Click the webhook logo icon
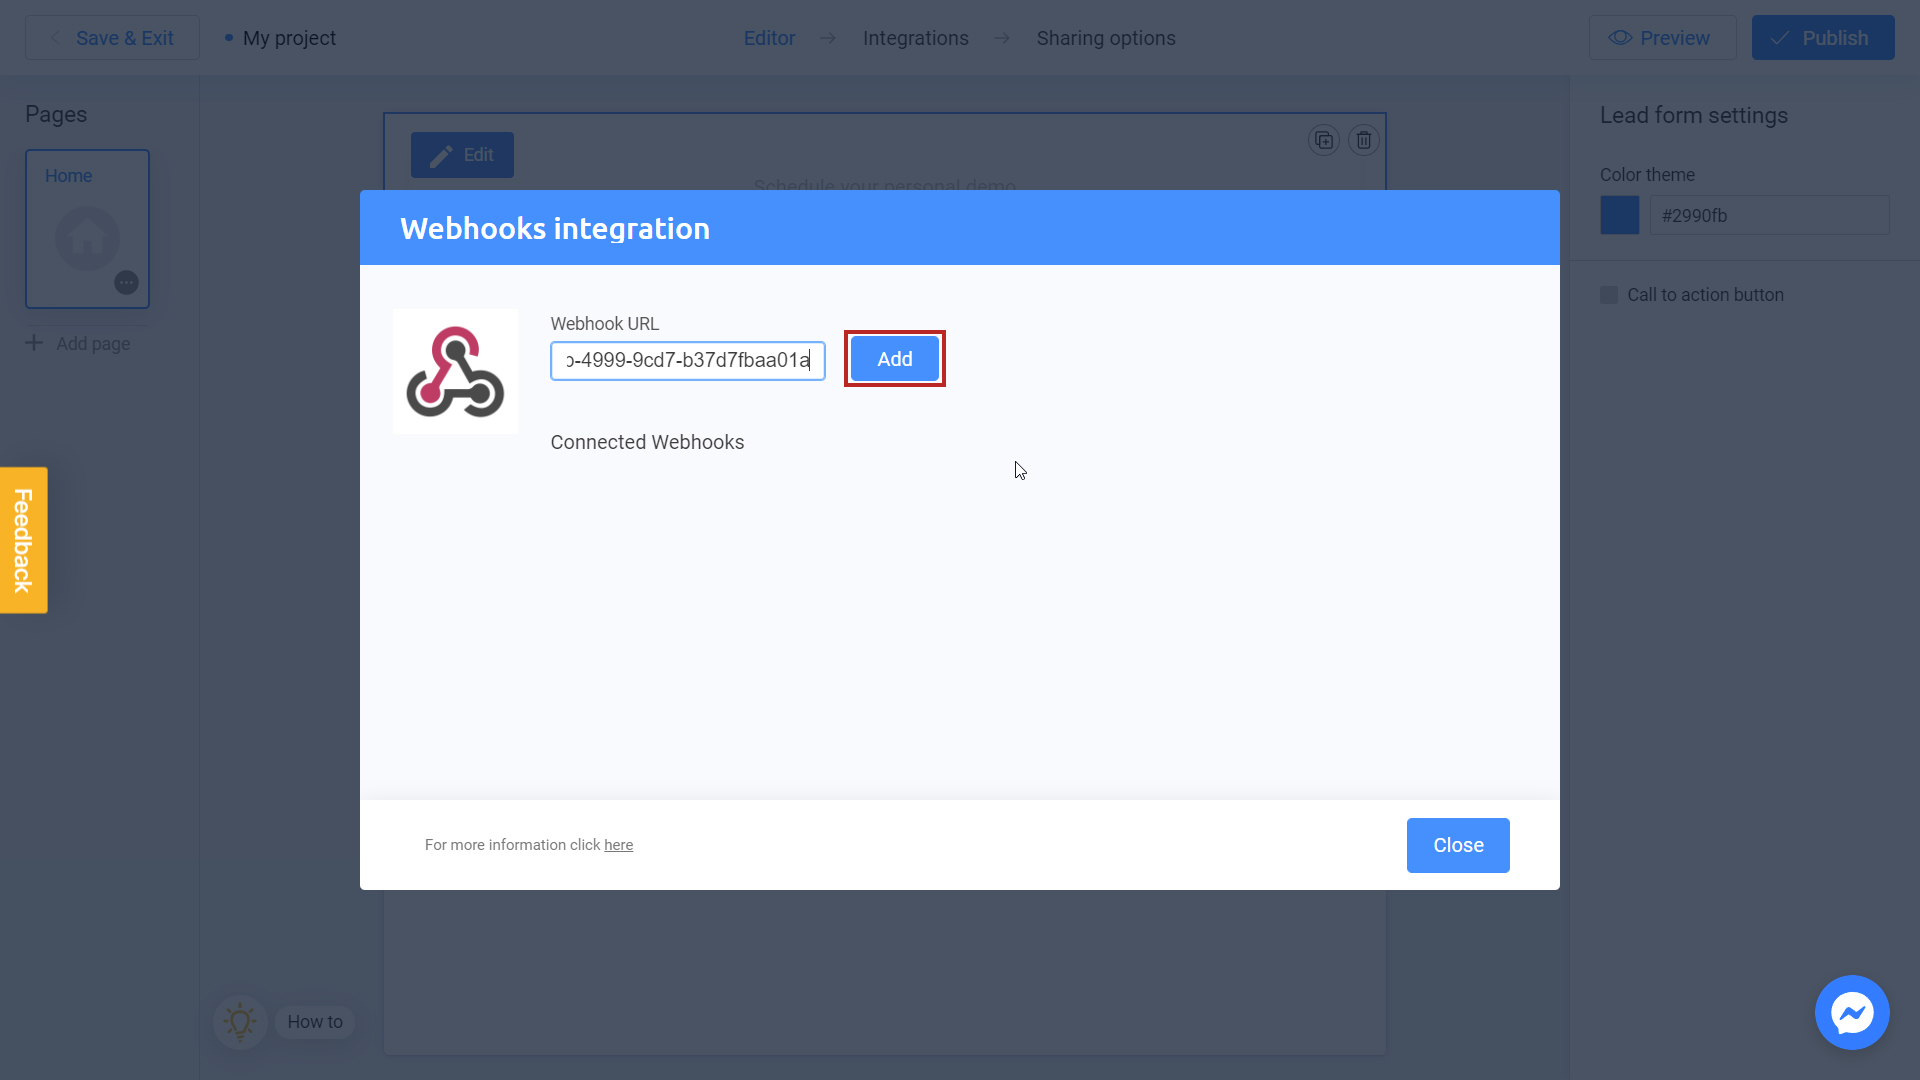Image resolution: width=1920 pixels, height=1080 pixels. 454,372
